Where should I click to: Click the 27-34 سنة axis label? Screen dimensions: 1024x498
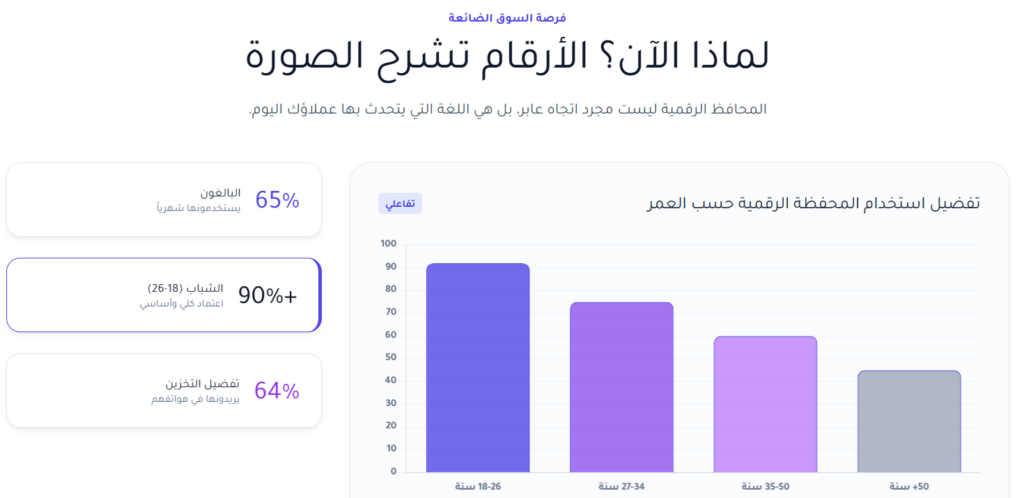click(621, 486)
